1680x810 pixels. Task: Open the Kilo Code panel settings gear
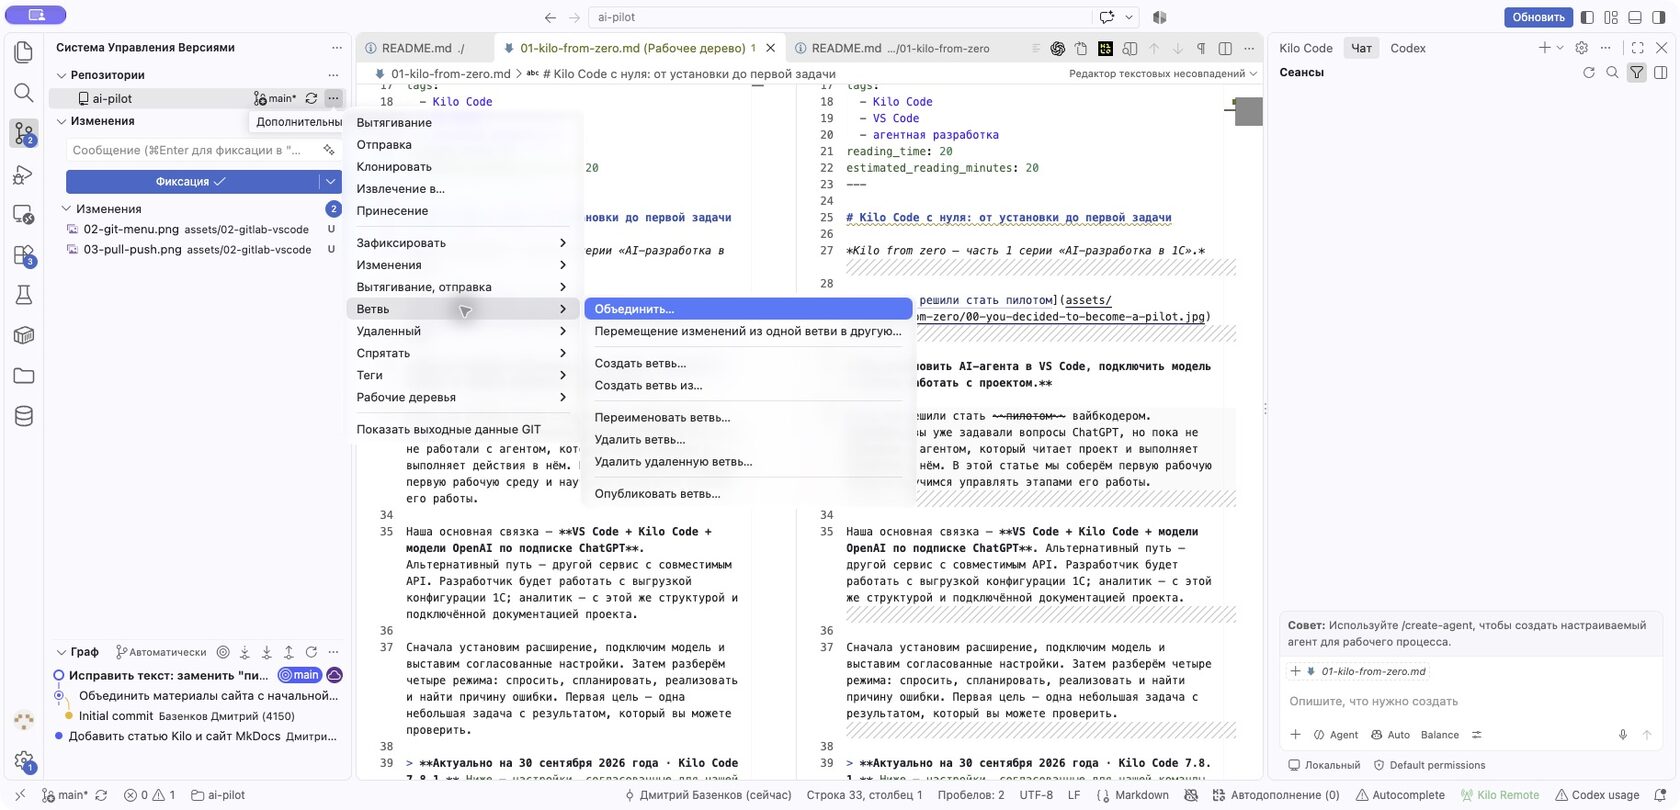tap(1581, 48)
